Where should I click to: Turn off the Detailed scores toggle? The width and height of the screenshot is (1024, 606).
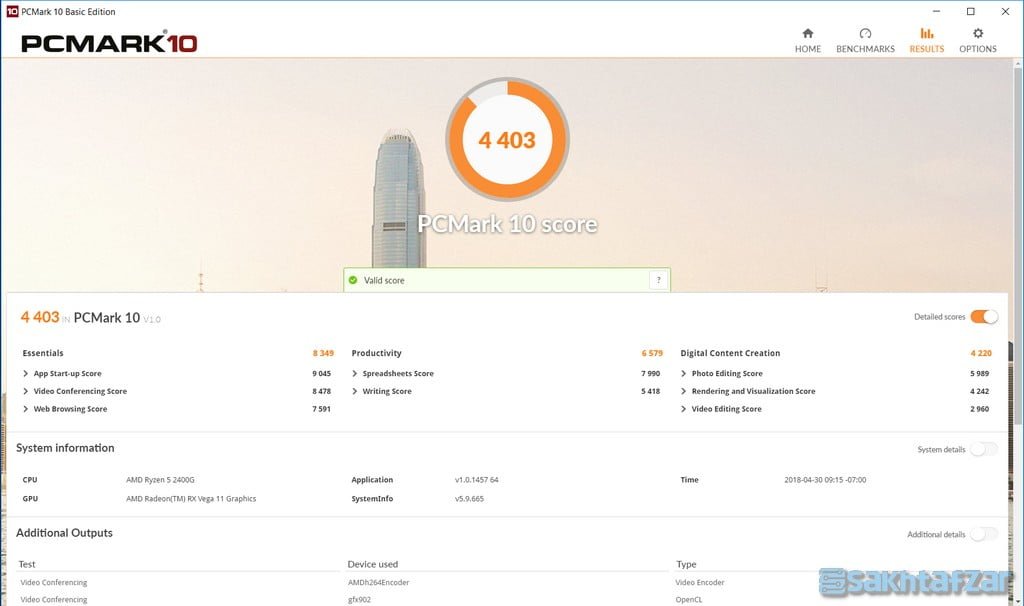tap(984, 317)
